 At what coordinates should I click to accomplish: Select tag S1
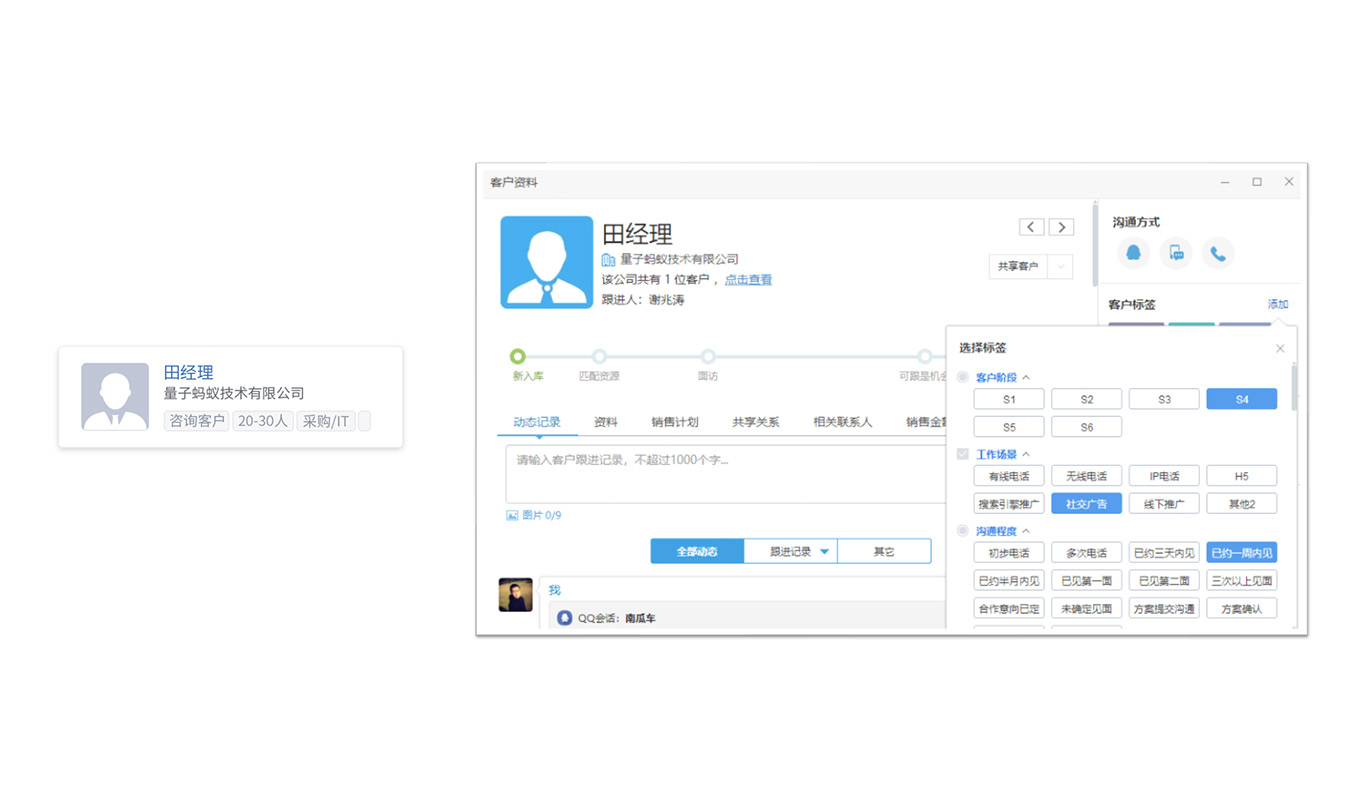coord(1009,399)
